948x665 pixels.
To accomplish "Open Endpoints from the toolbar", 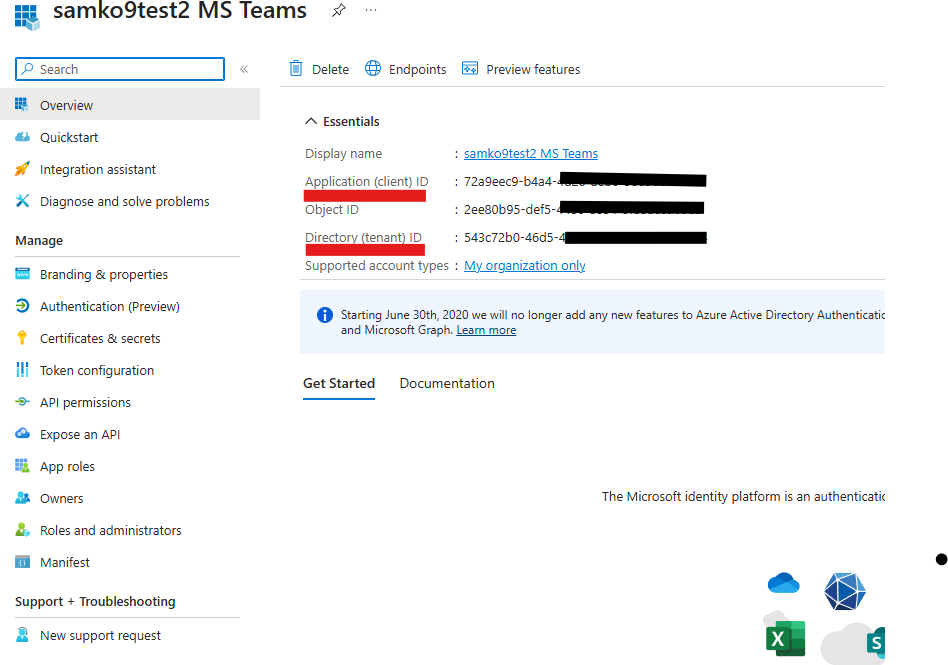I will (x=405, y=69).
